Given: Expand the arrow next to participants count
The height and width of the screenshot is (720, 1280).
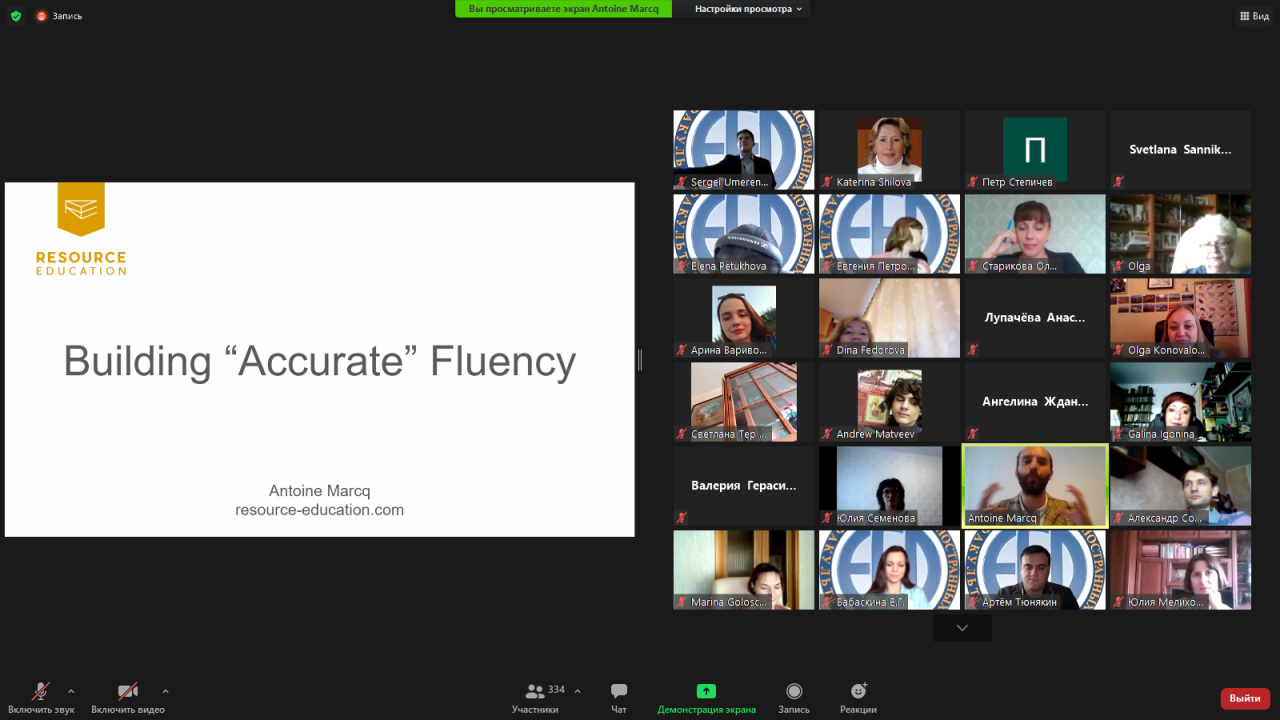Looking at the screenshot, I should (577, 691).
